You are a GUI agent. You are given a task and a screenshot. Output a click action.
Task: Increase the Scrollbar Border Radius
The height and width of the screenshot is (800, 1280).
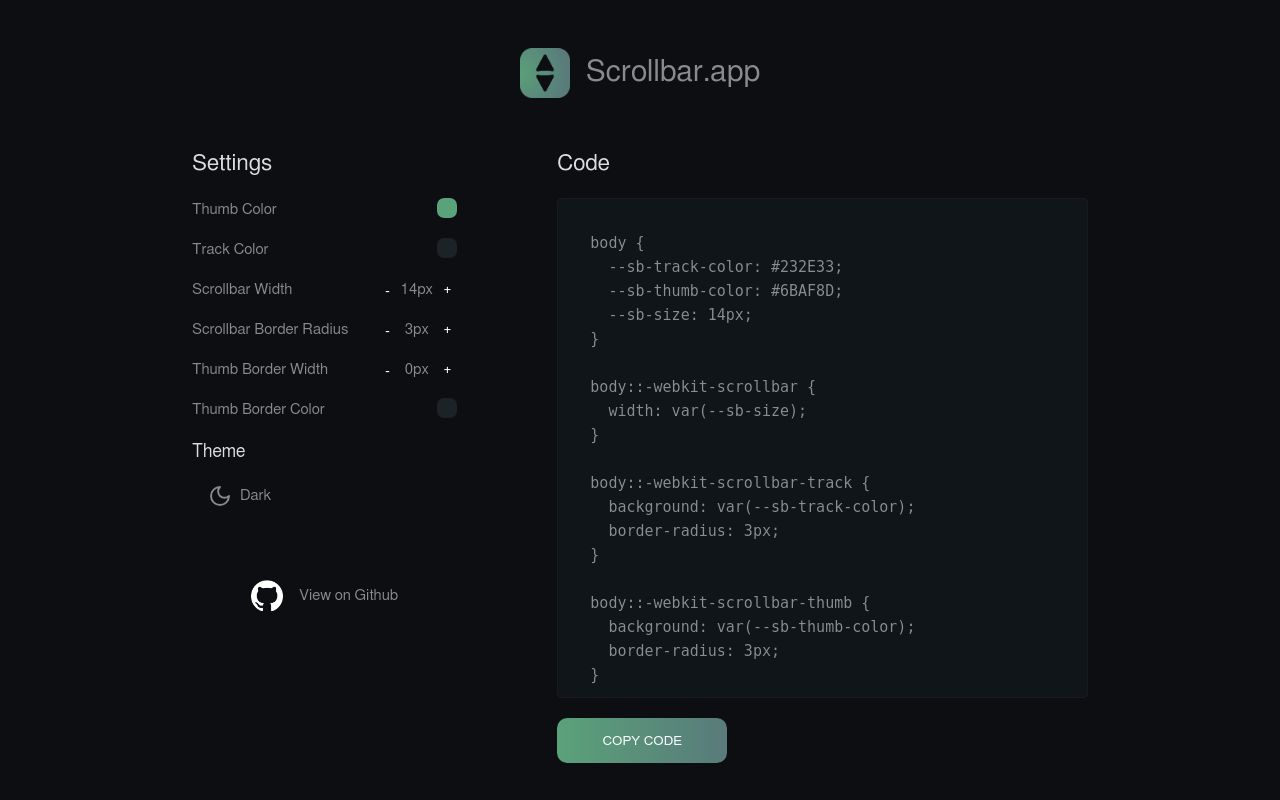(447, 329)
